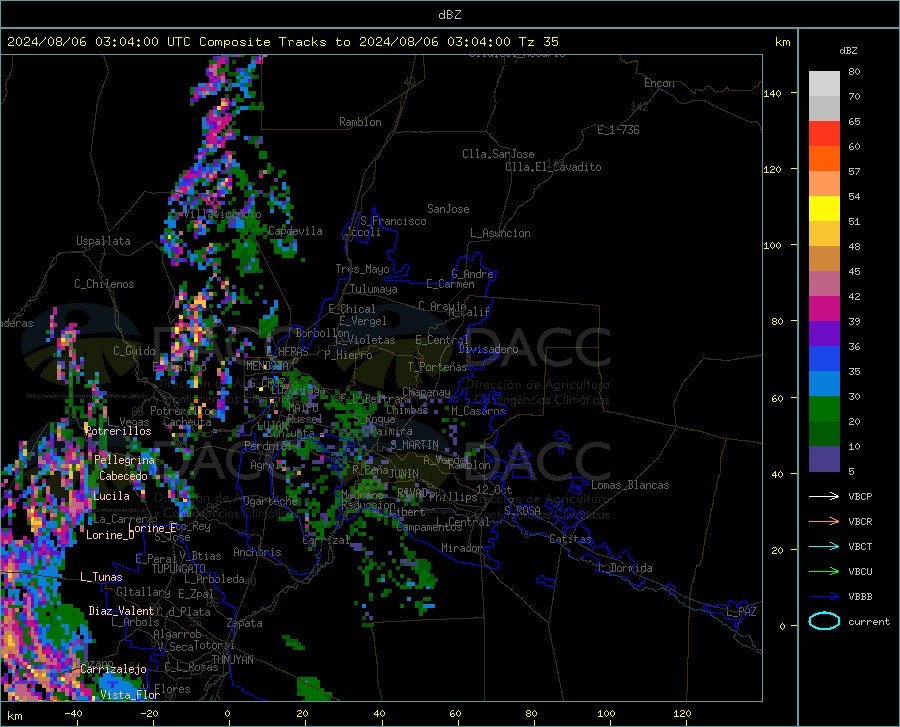Click the orange VBCR arrow legend icon
Viewport: 900px width, 727px height.
click(x=824, y=522)
